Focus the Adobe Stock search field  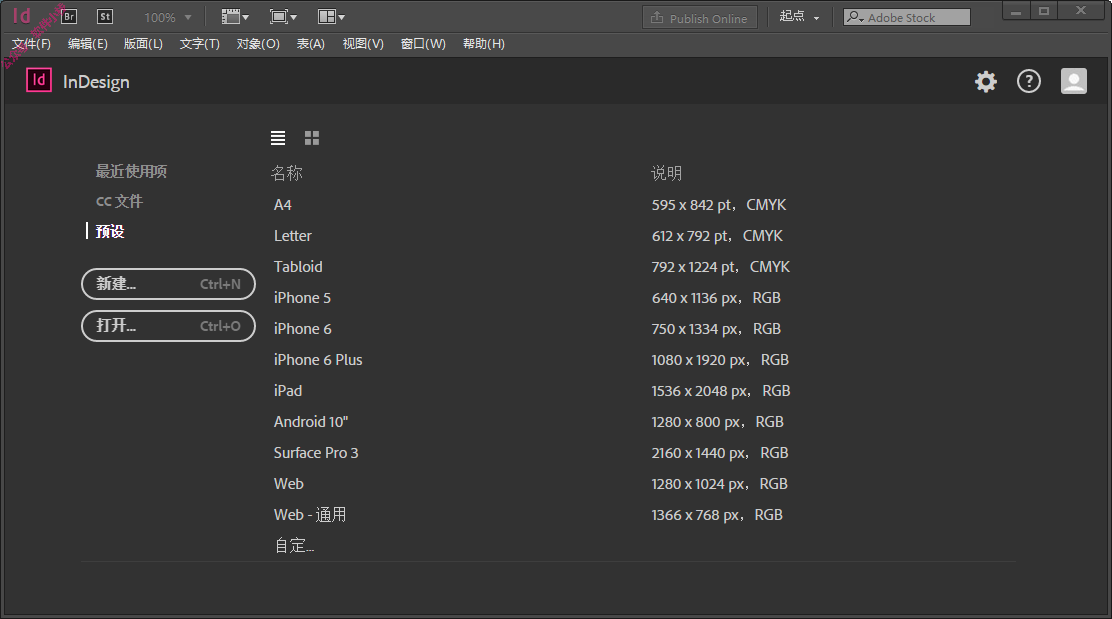click(906, 17)
